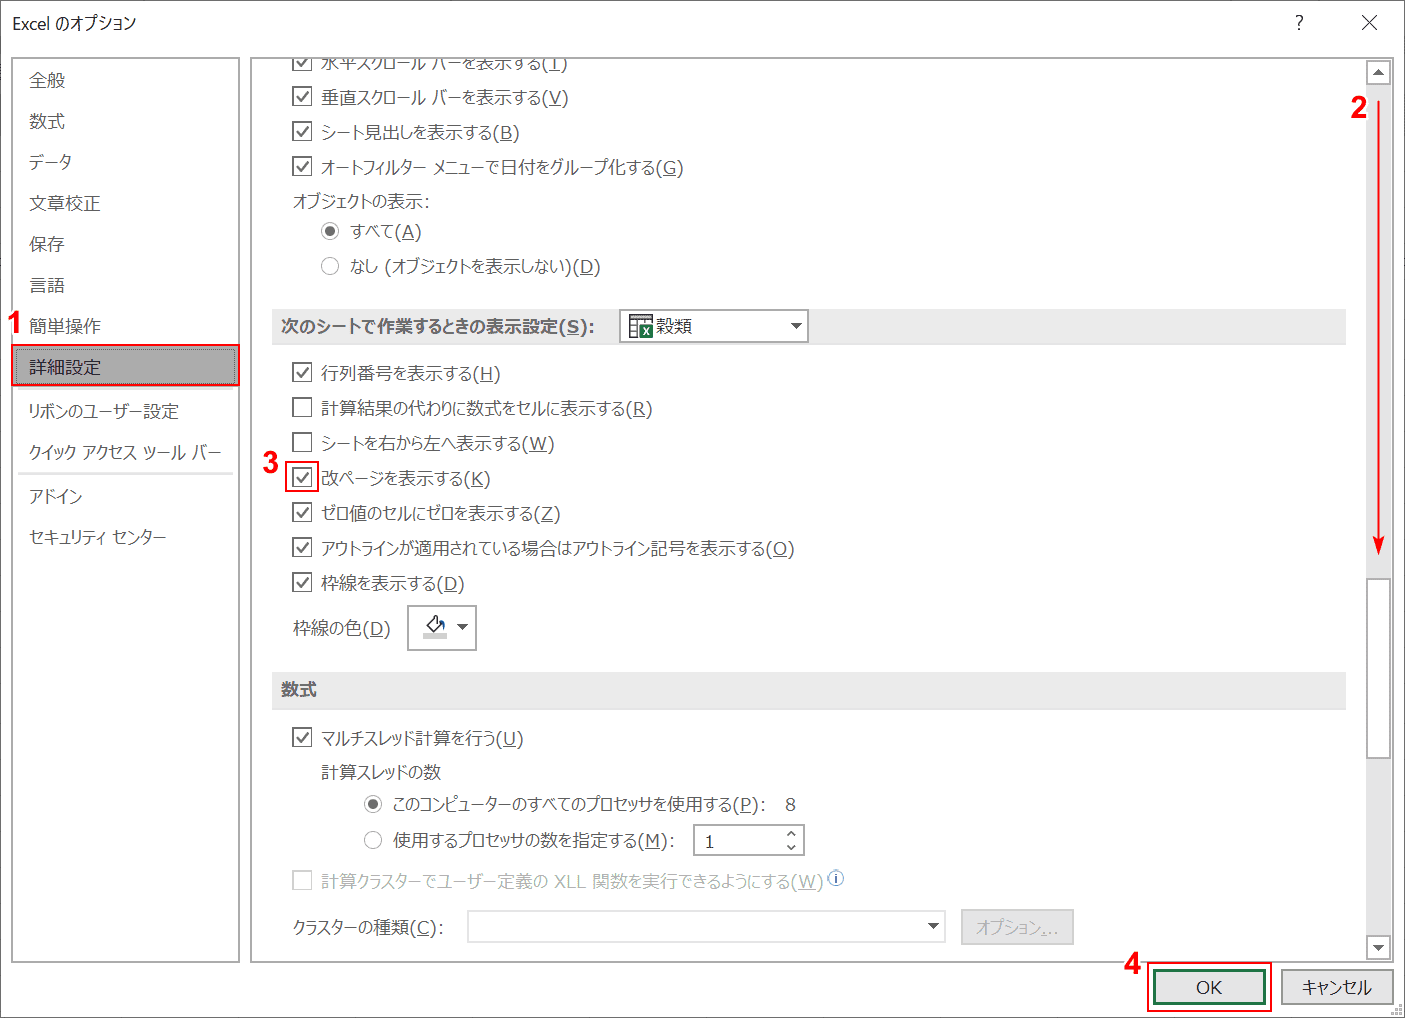Confirm with the OK button
The image size is (1405, 1018).
pyautogui.click(x=1209, y=987)
